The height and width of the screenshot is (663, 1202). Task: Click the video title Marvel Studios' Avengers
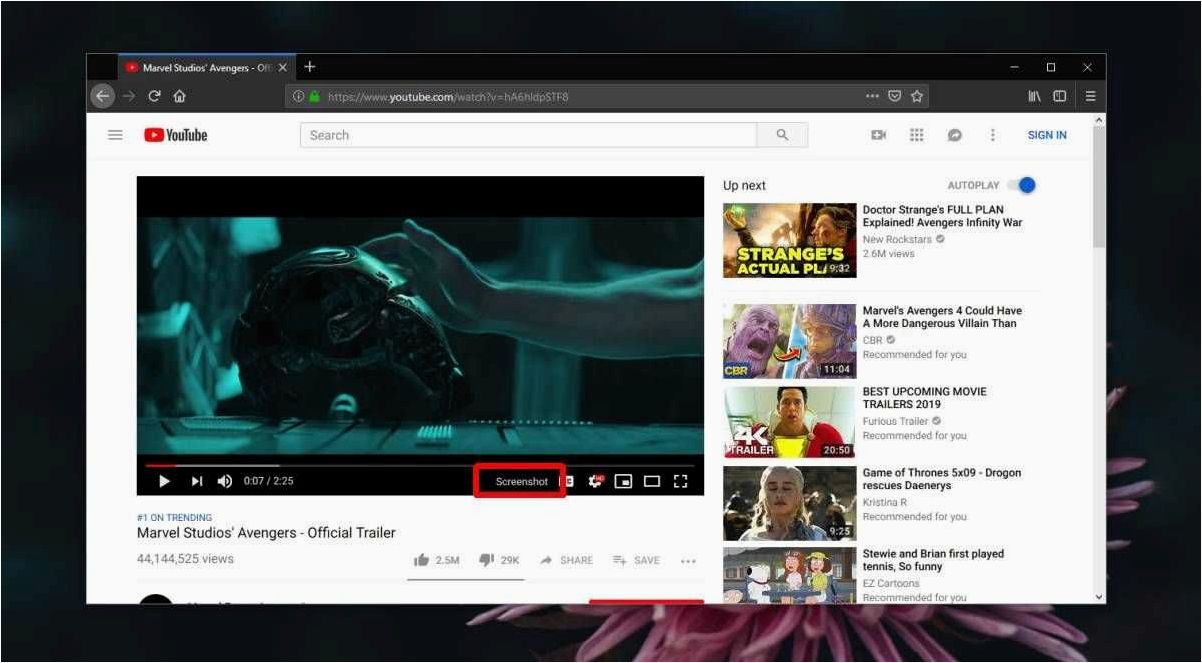[x=266, y=533]
